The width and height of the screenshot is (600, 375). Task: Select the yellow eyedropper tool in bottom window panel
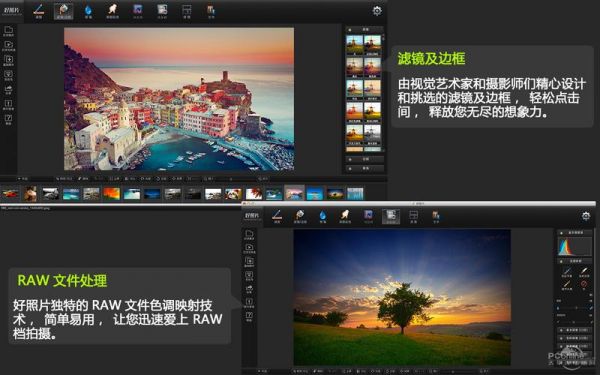(566, 285)
